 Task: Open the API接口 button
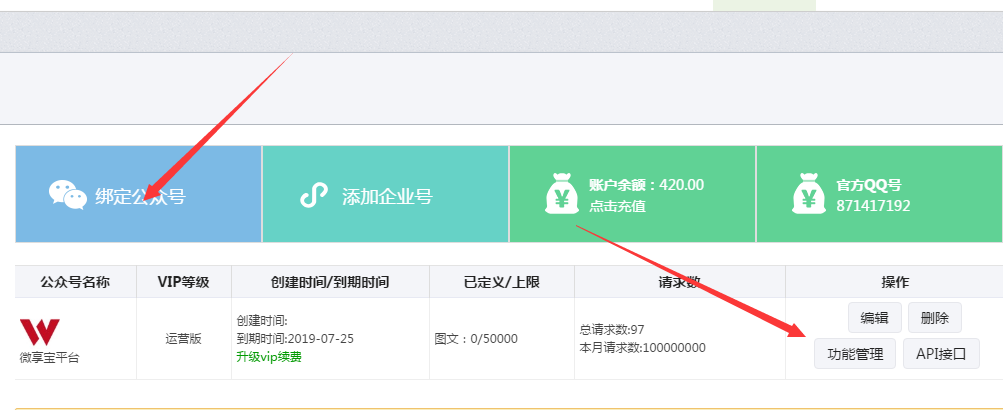pos(941,354)
